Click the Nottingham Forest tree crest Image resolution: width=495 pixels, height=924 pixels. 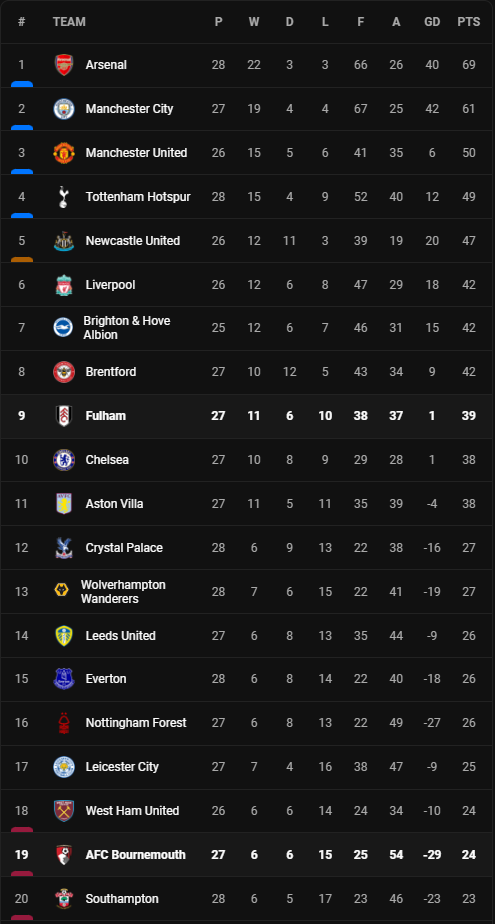(64, 723)
